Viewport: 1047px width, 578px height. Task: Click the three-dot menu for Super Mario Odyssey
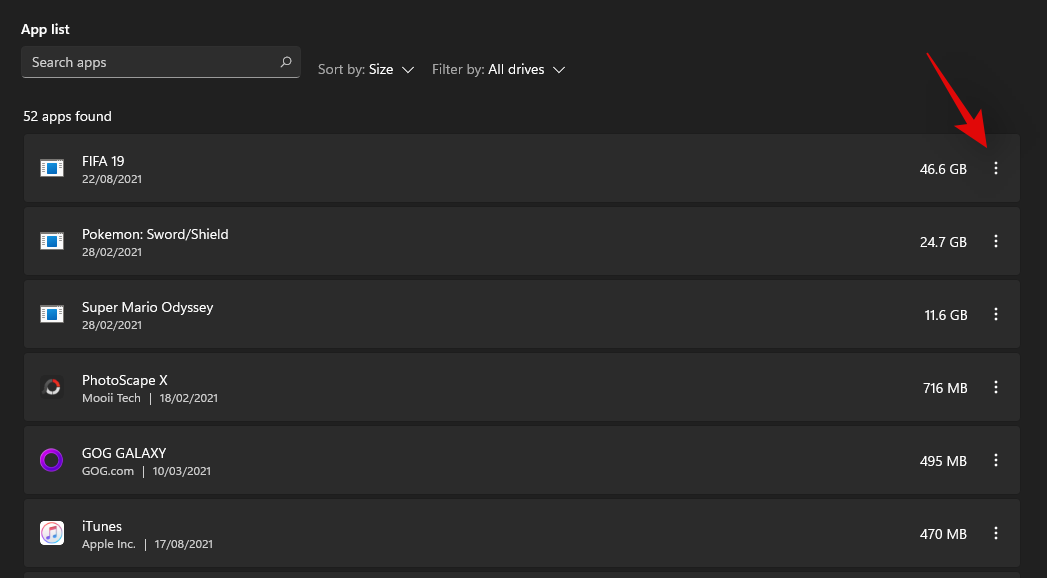tap(995, 315)
